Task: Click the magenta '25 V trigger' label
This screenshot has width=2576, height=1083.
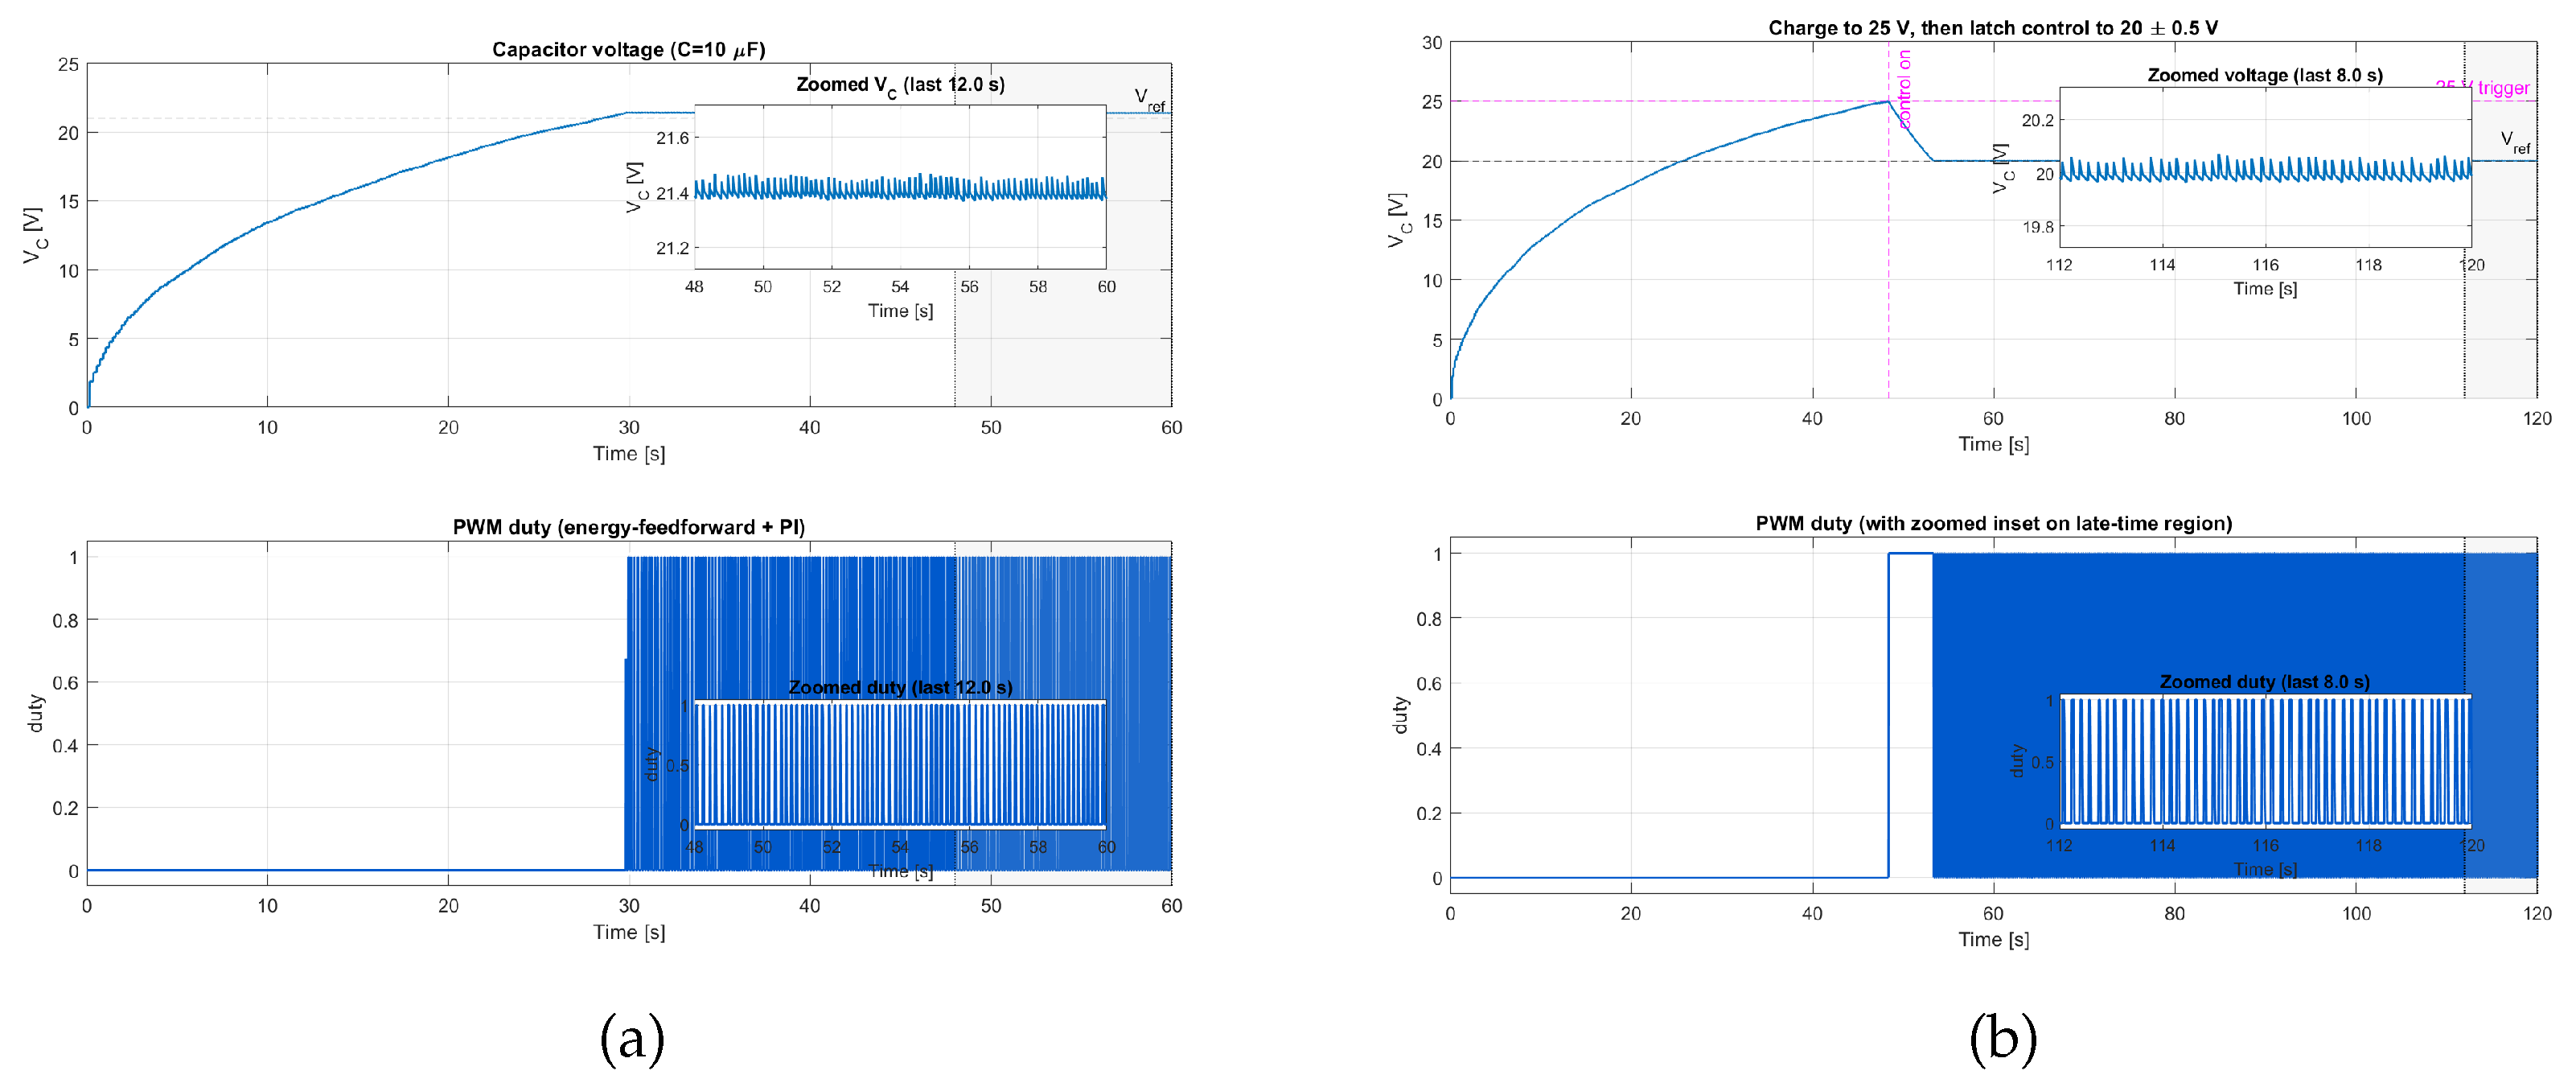Action: 2483,88
